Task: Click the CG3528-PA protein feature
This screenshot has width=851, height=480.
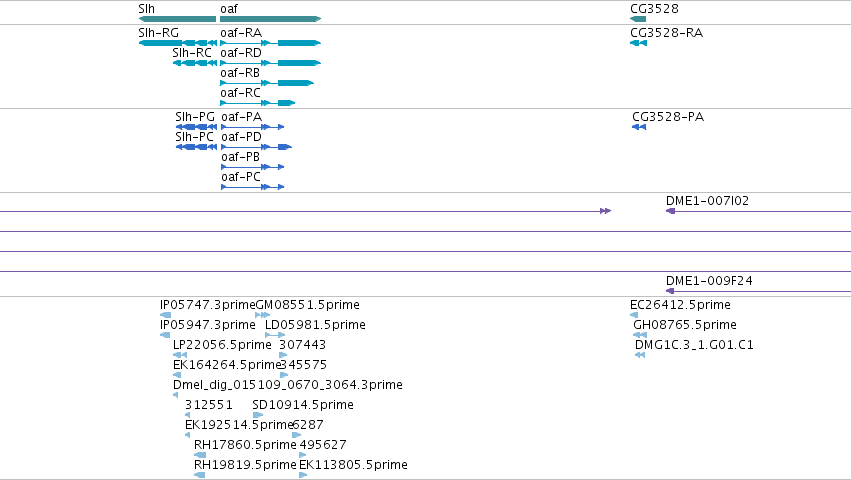Action: 639,127
